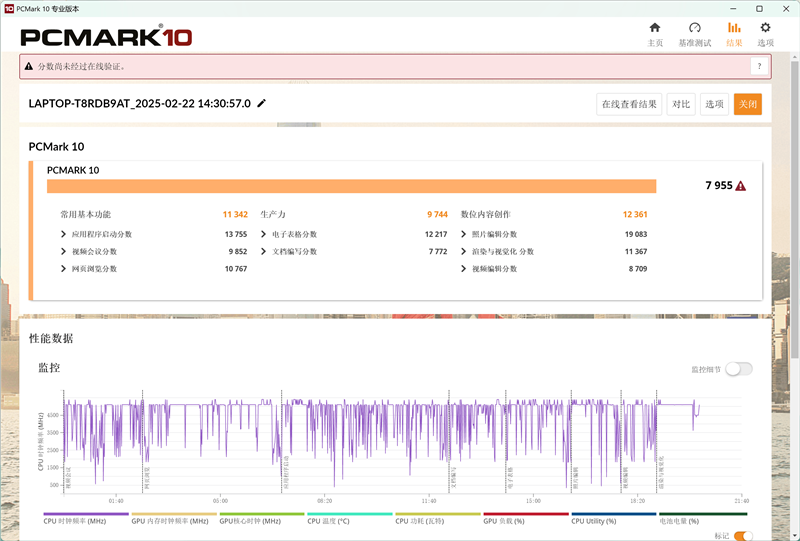Click the 对比 compare button
800x541 pixels.
(681, 104)
